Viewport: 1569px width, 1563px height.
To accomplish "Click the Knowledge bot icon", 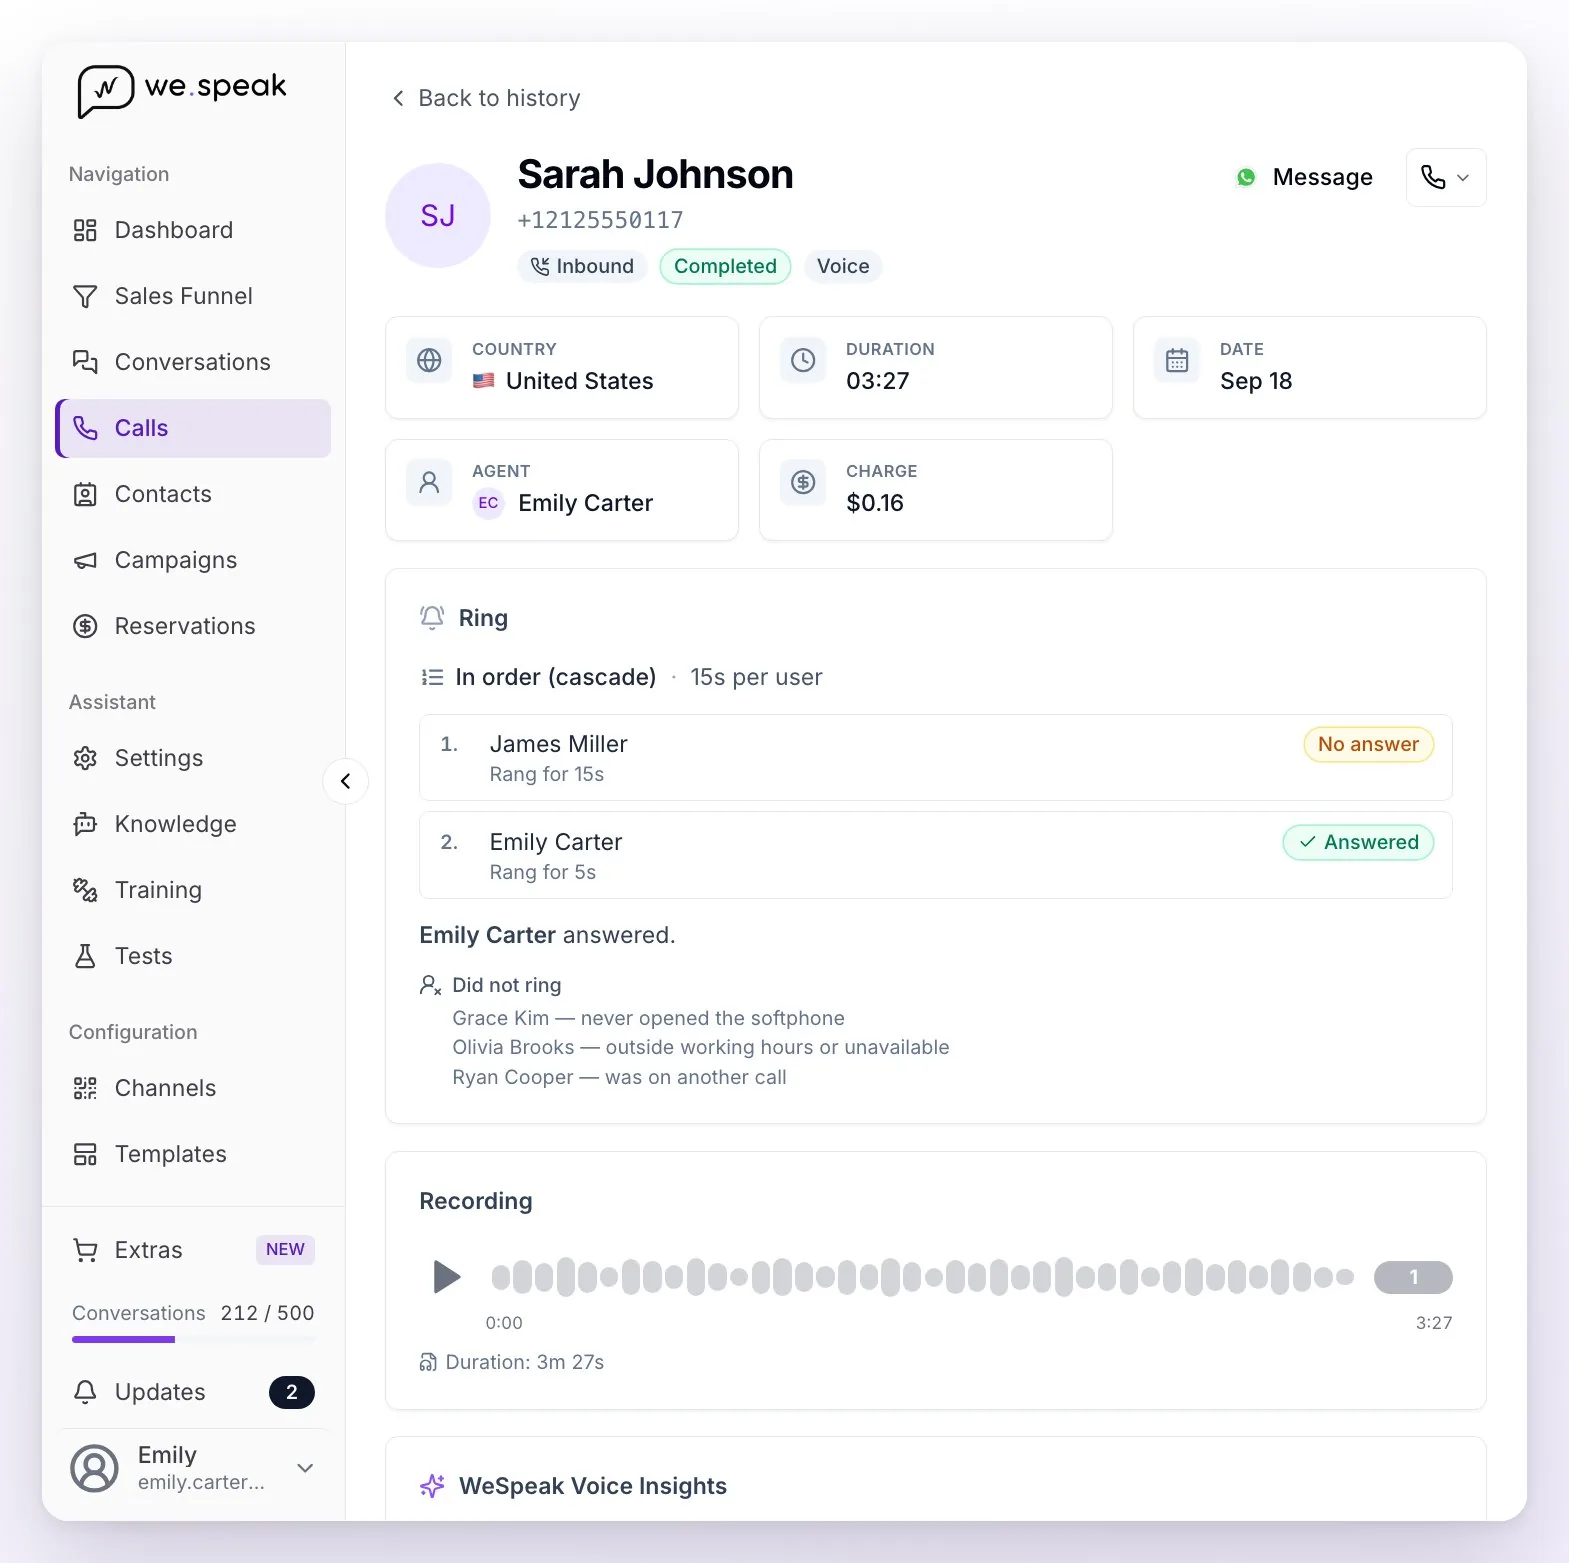I will click(x=85, y=824).
